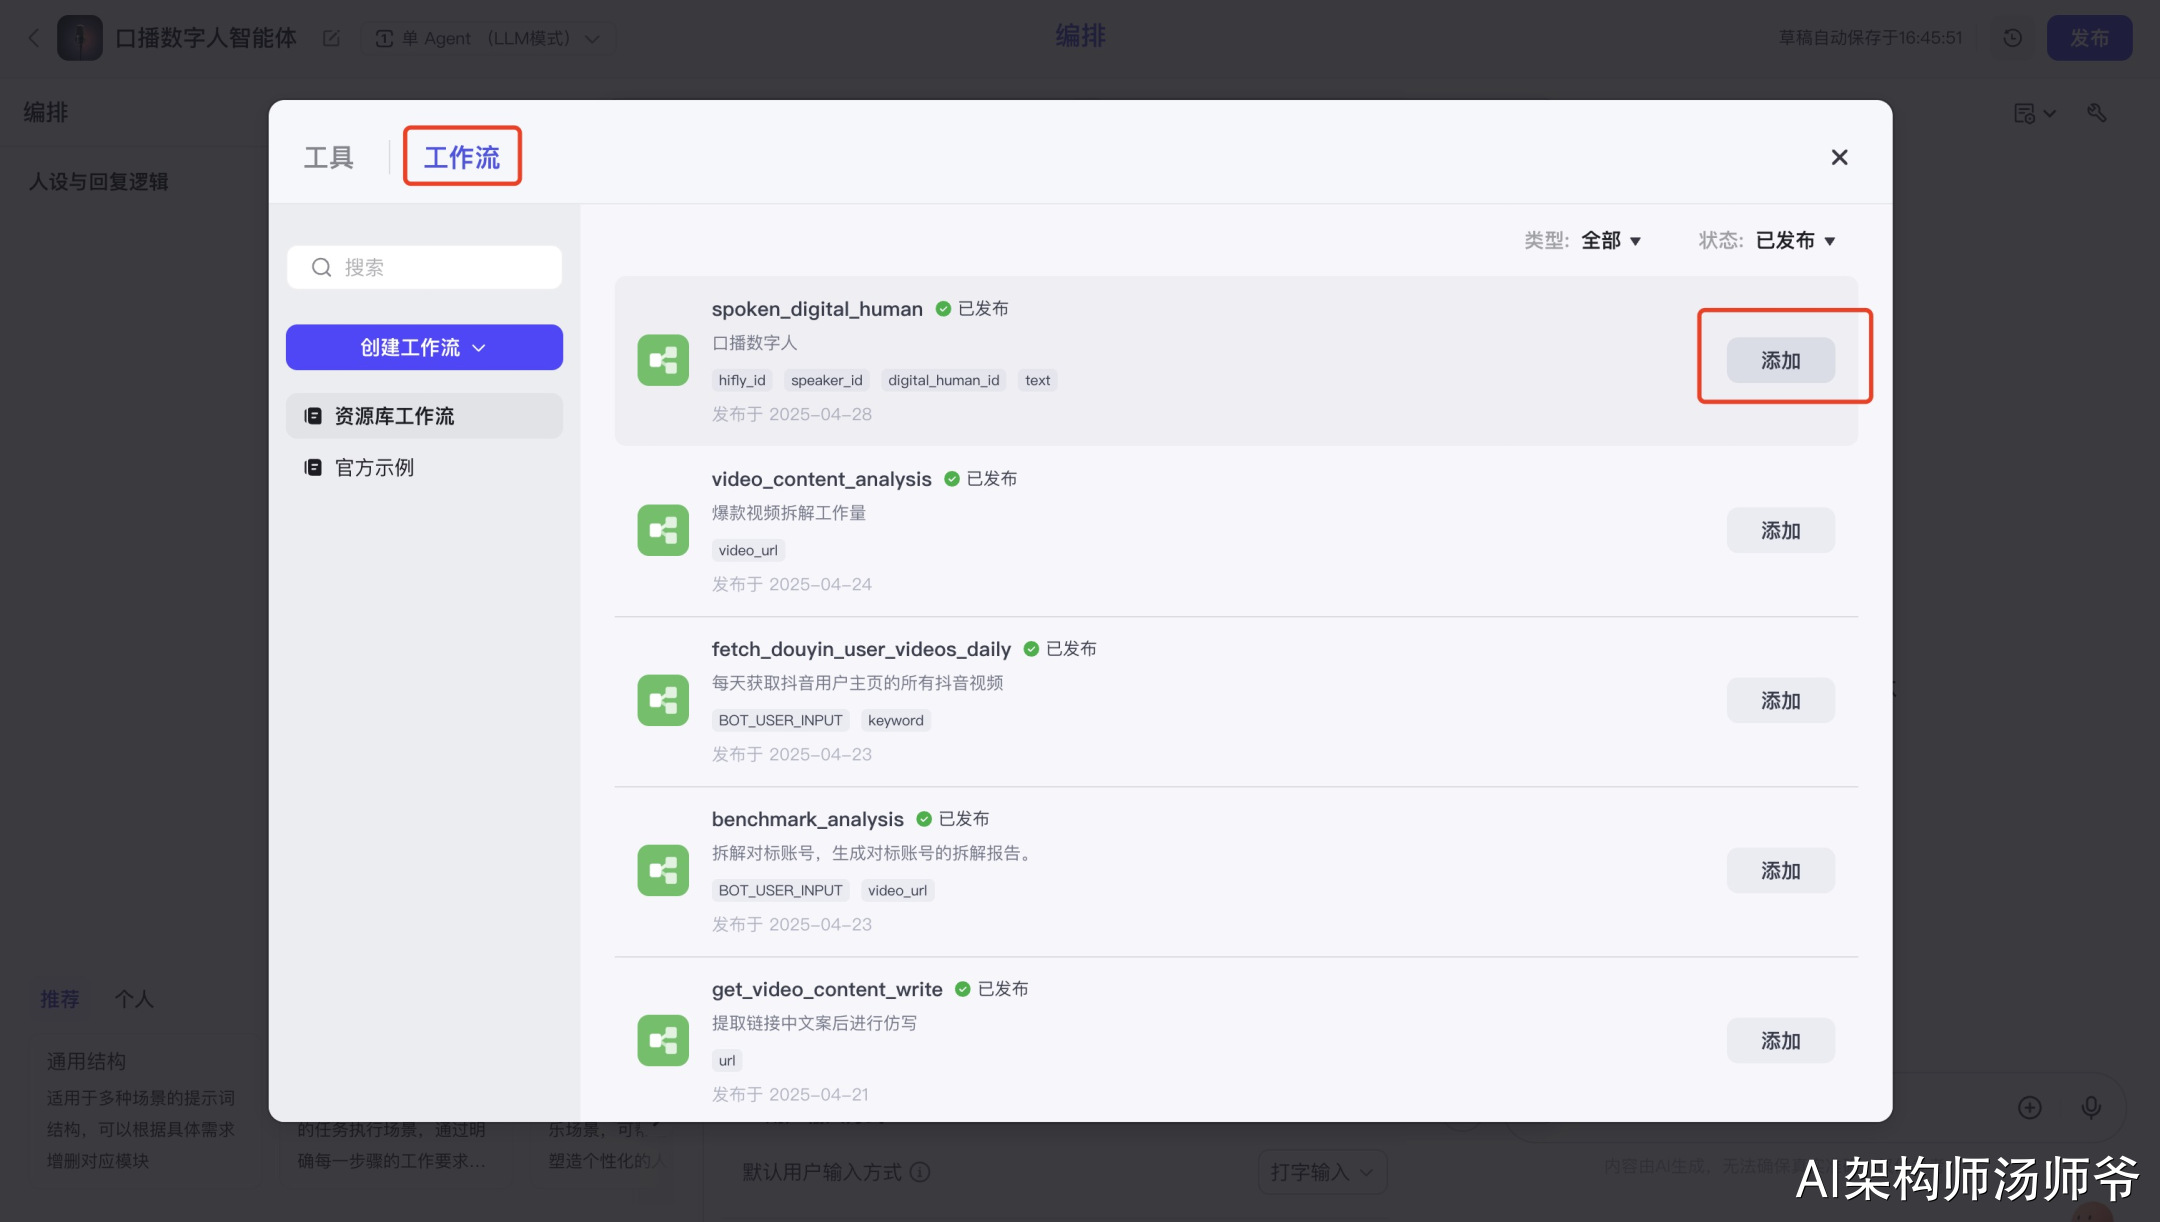Switch to the 工具 tab
The image size is (2160, 1222).
point(328,157)
